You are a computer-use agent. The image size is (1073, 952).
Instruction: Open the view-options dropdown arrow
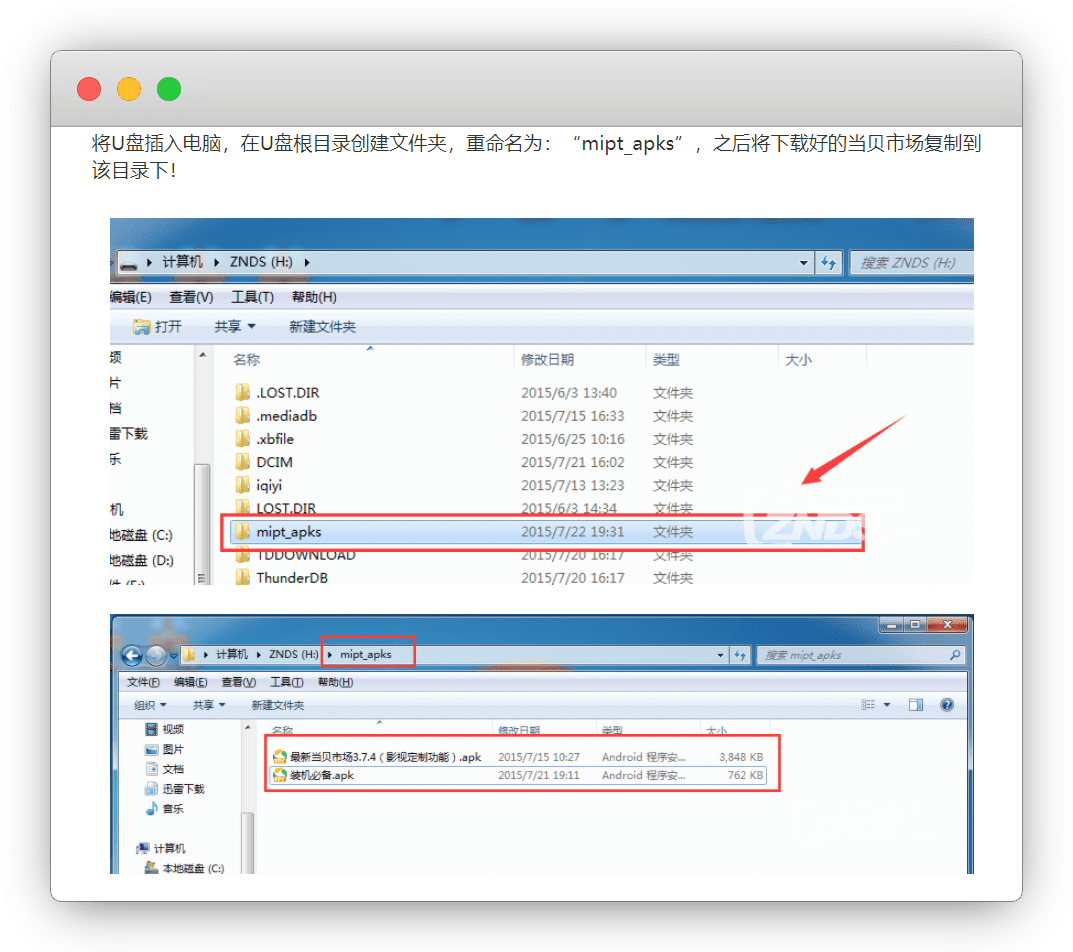pyautogui.click(x=887, y=705)
